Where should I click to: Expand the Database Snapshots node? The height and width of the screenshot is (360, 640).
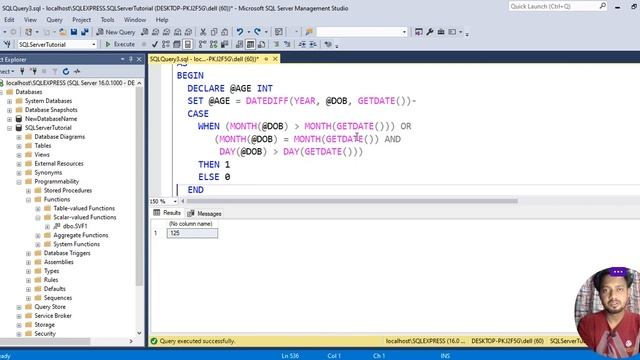point(9,110)
